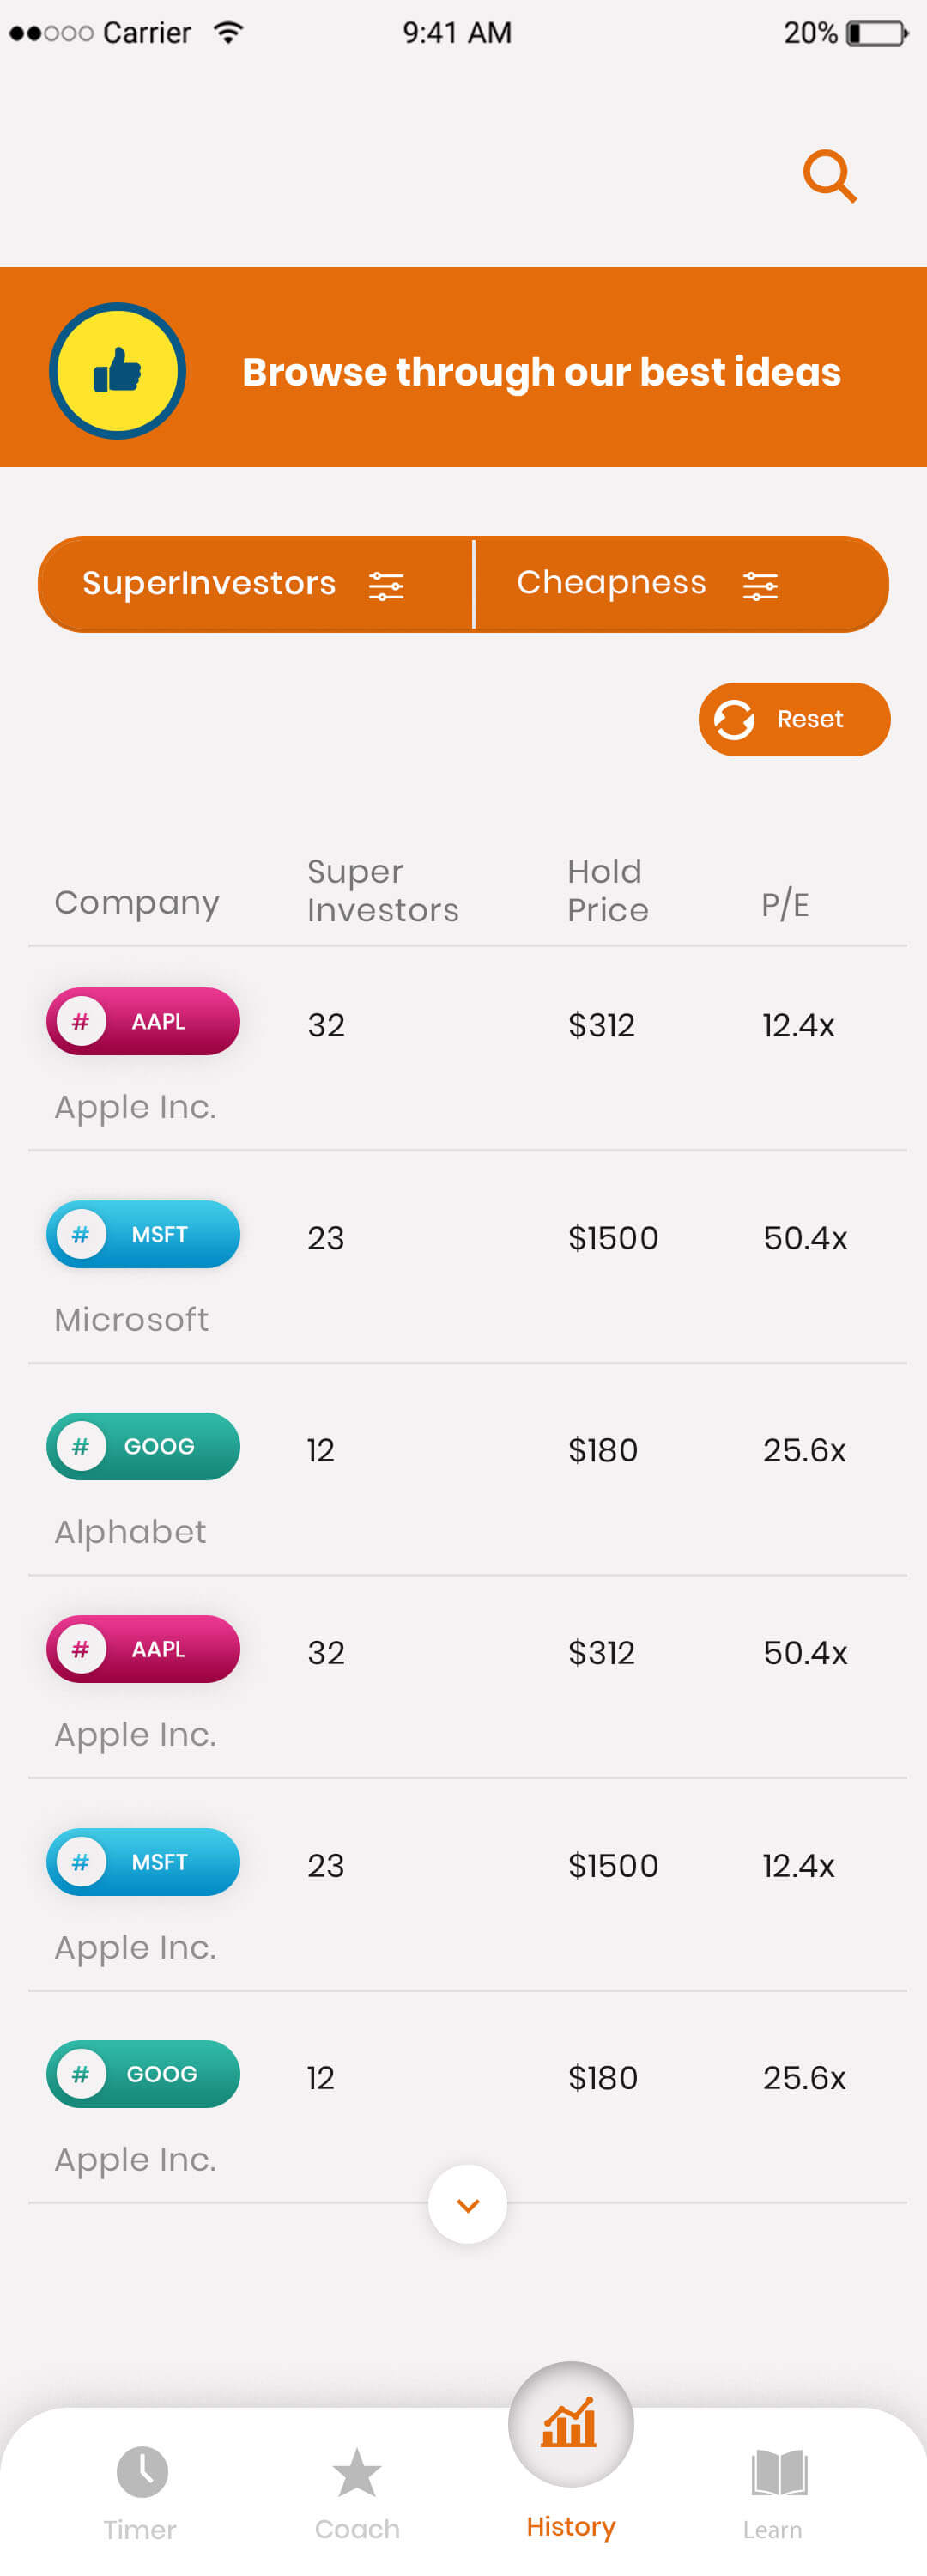This screenshot has height=2576, width=927.
Task: Select the second MSFT ticker tag
Action: click(143, 1862)
